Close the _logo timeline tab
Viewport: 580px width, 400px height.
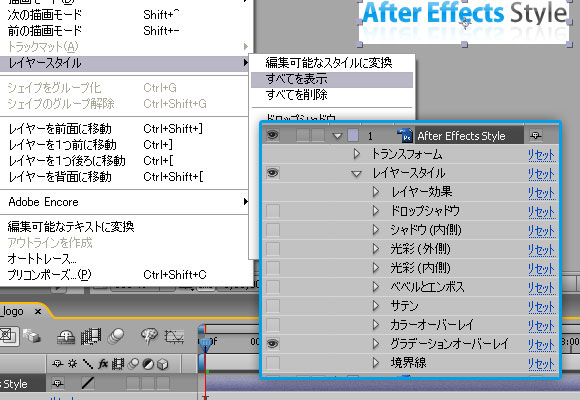[x=38, y=312]
